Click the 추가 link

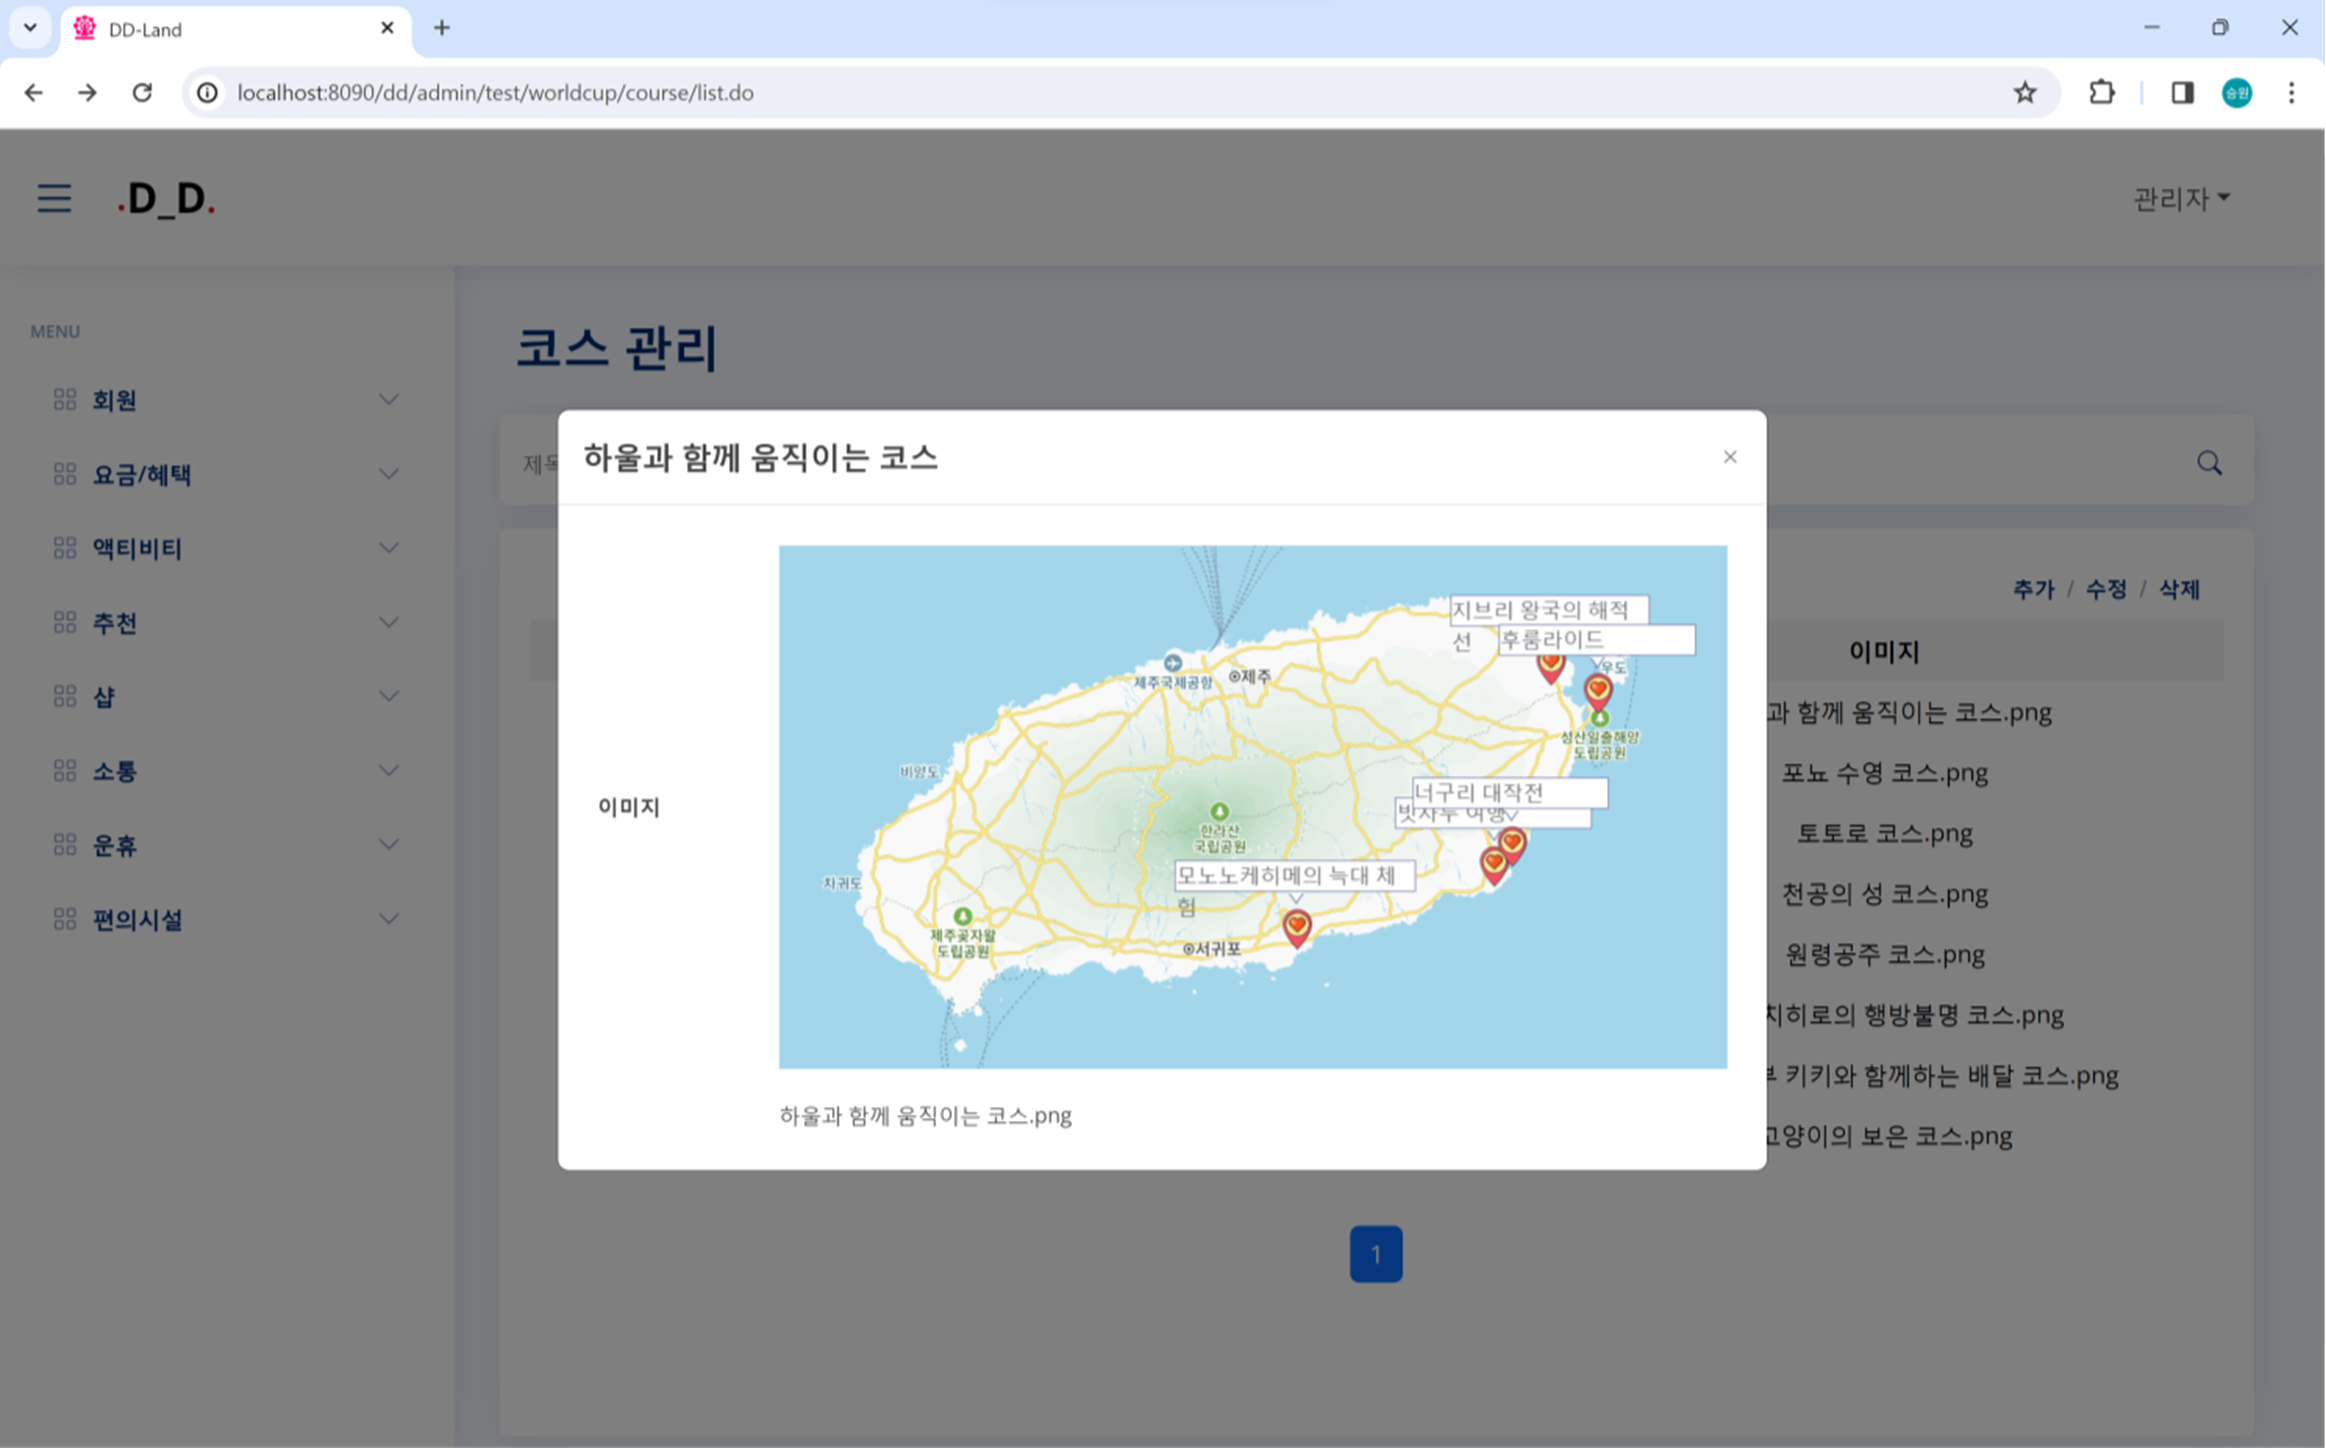click(x=2033, y=589)
